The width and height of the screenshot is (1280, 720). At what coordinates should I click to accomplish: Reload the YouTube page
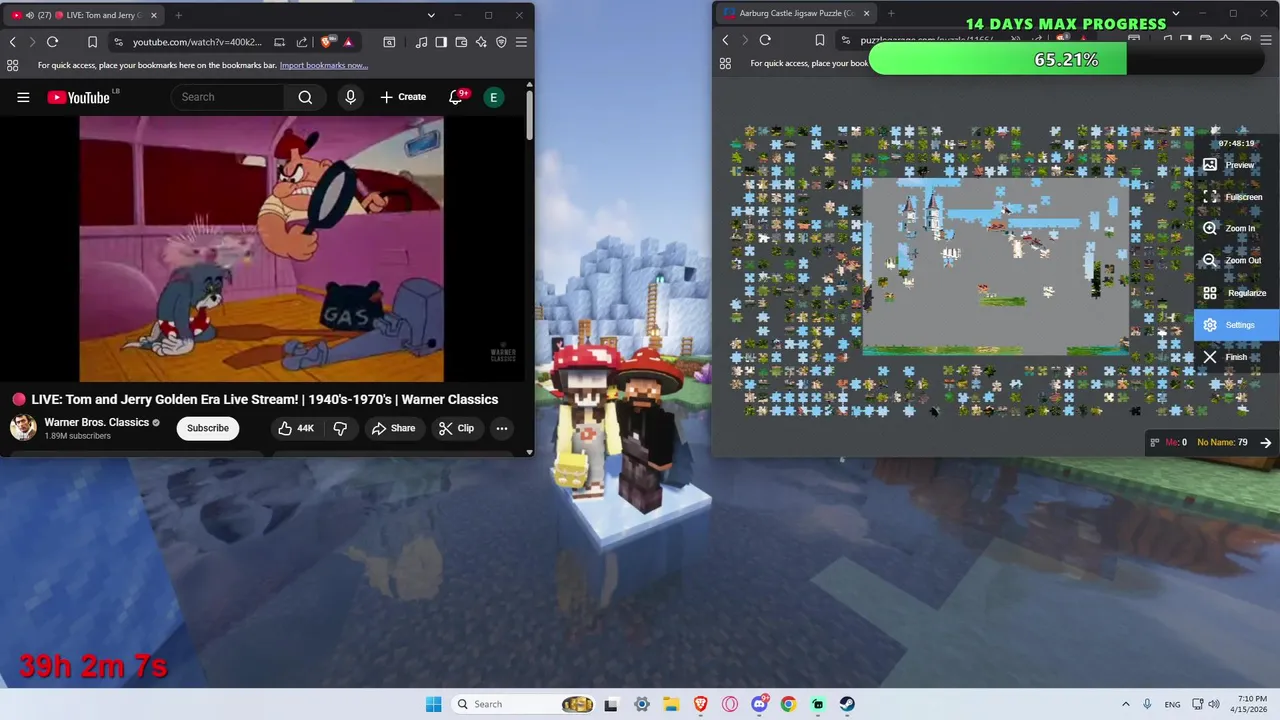(52, 42)
